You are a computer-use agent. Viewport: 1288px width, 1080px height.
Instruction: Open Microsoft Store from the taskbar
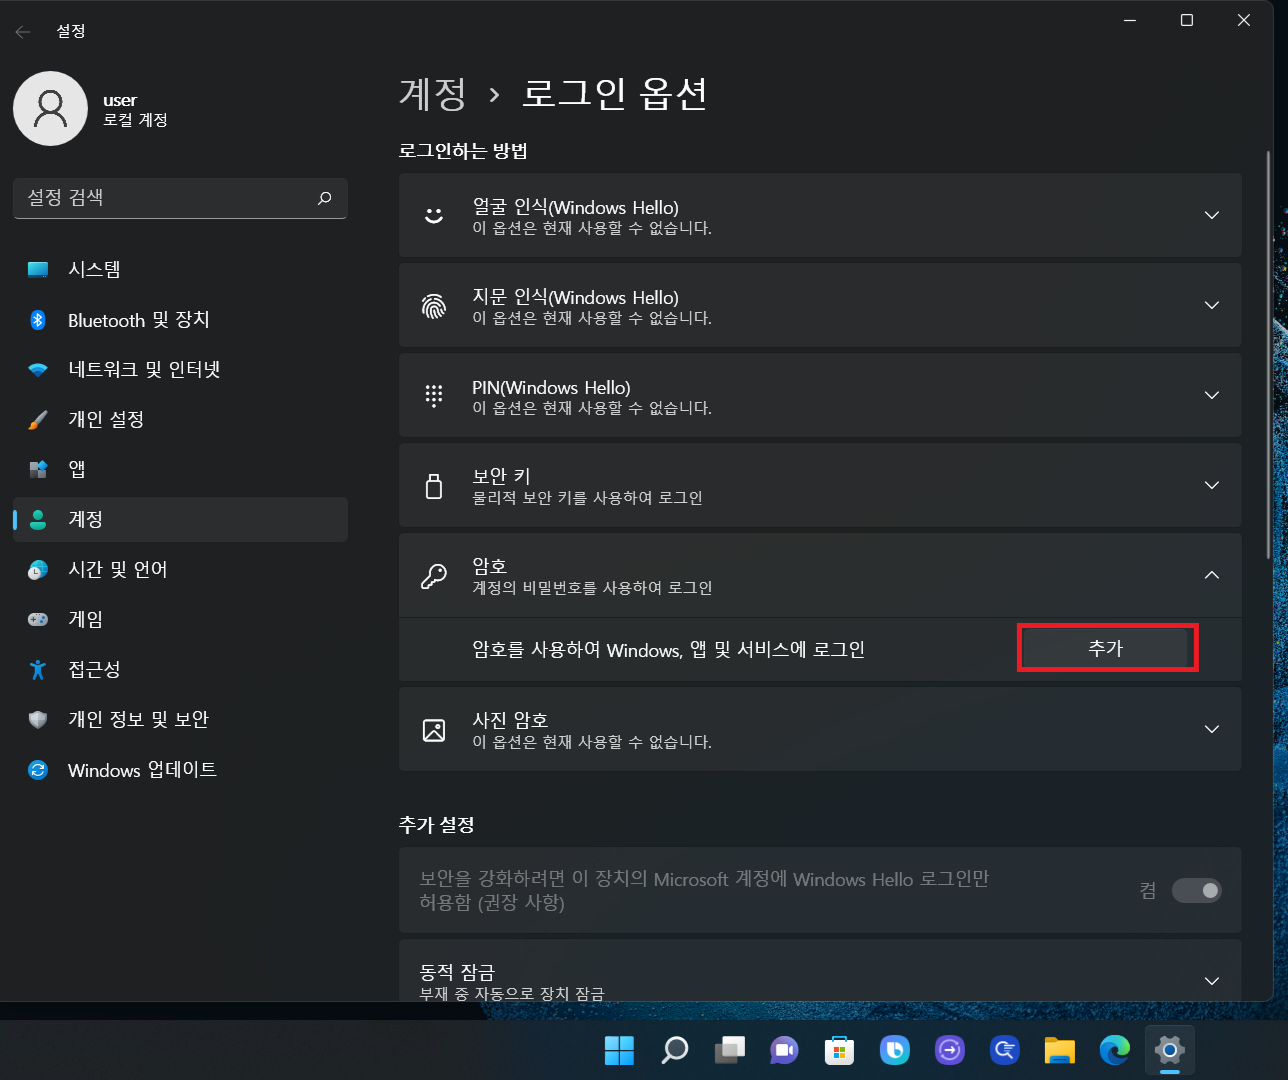[x=840, y=1050]
